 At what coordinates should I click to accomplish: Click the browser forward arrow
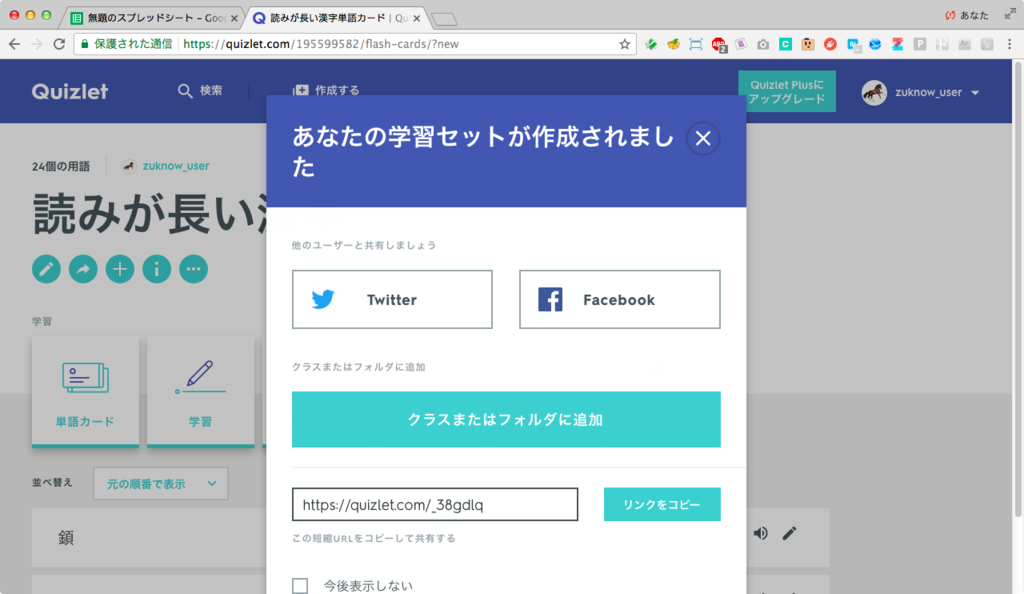pos(37,44)
